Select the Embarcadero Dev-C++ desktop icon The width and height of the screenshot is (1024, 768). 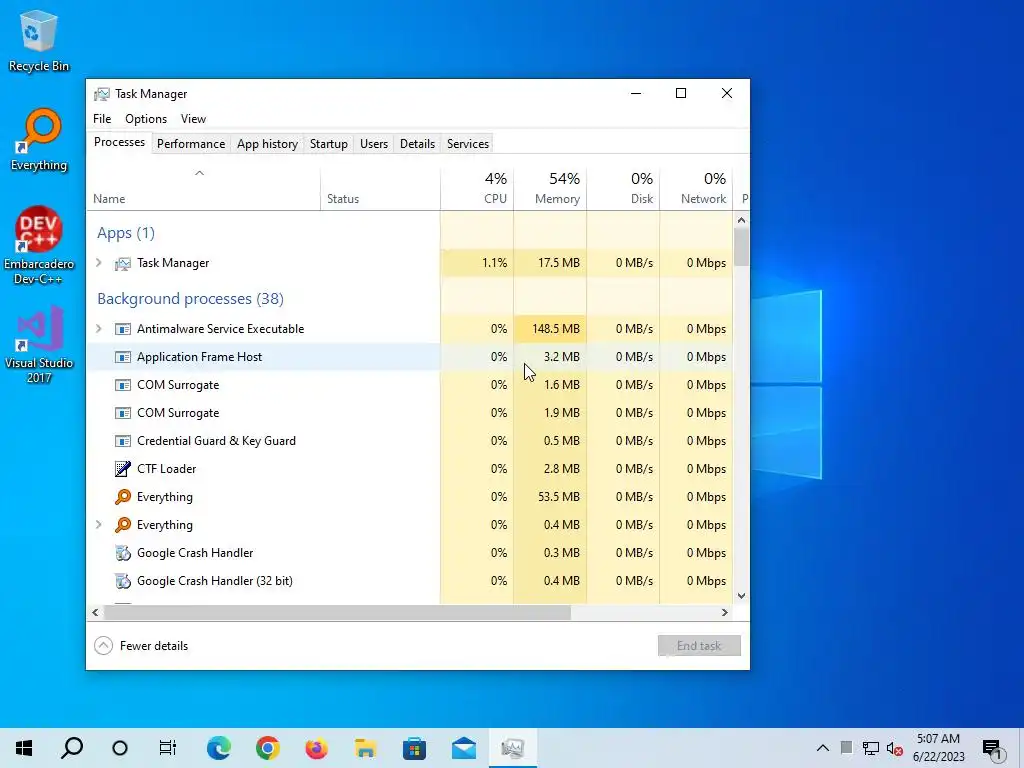click(x=39, y=245)
